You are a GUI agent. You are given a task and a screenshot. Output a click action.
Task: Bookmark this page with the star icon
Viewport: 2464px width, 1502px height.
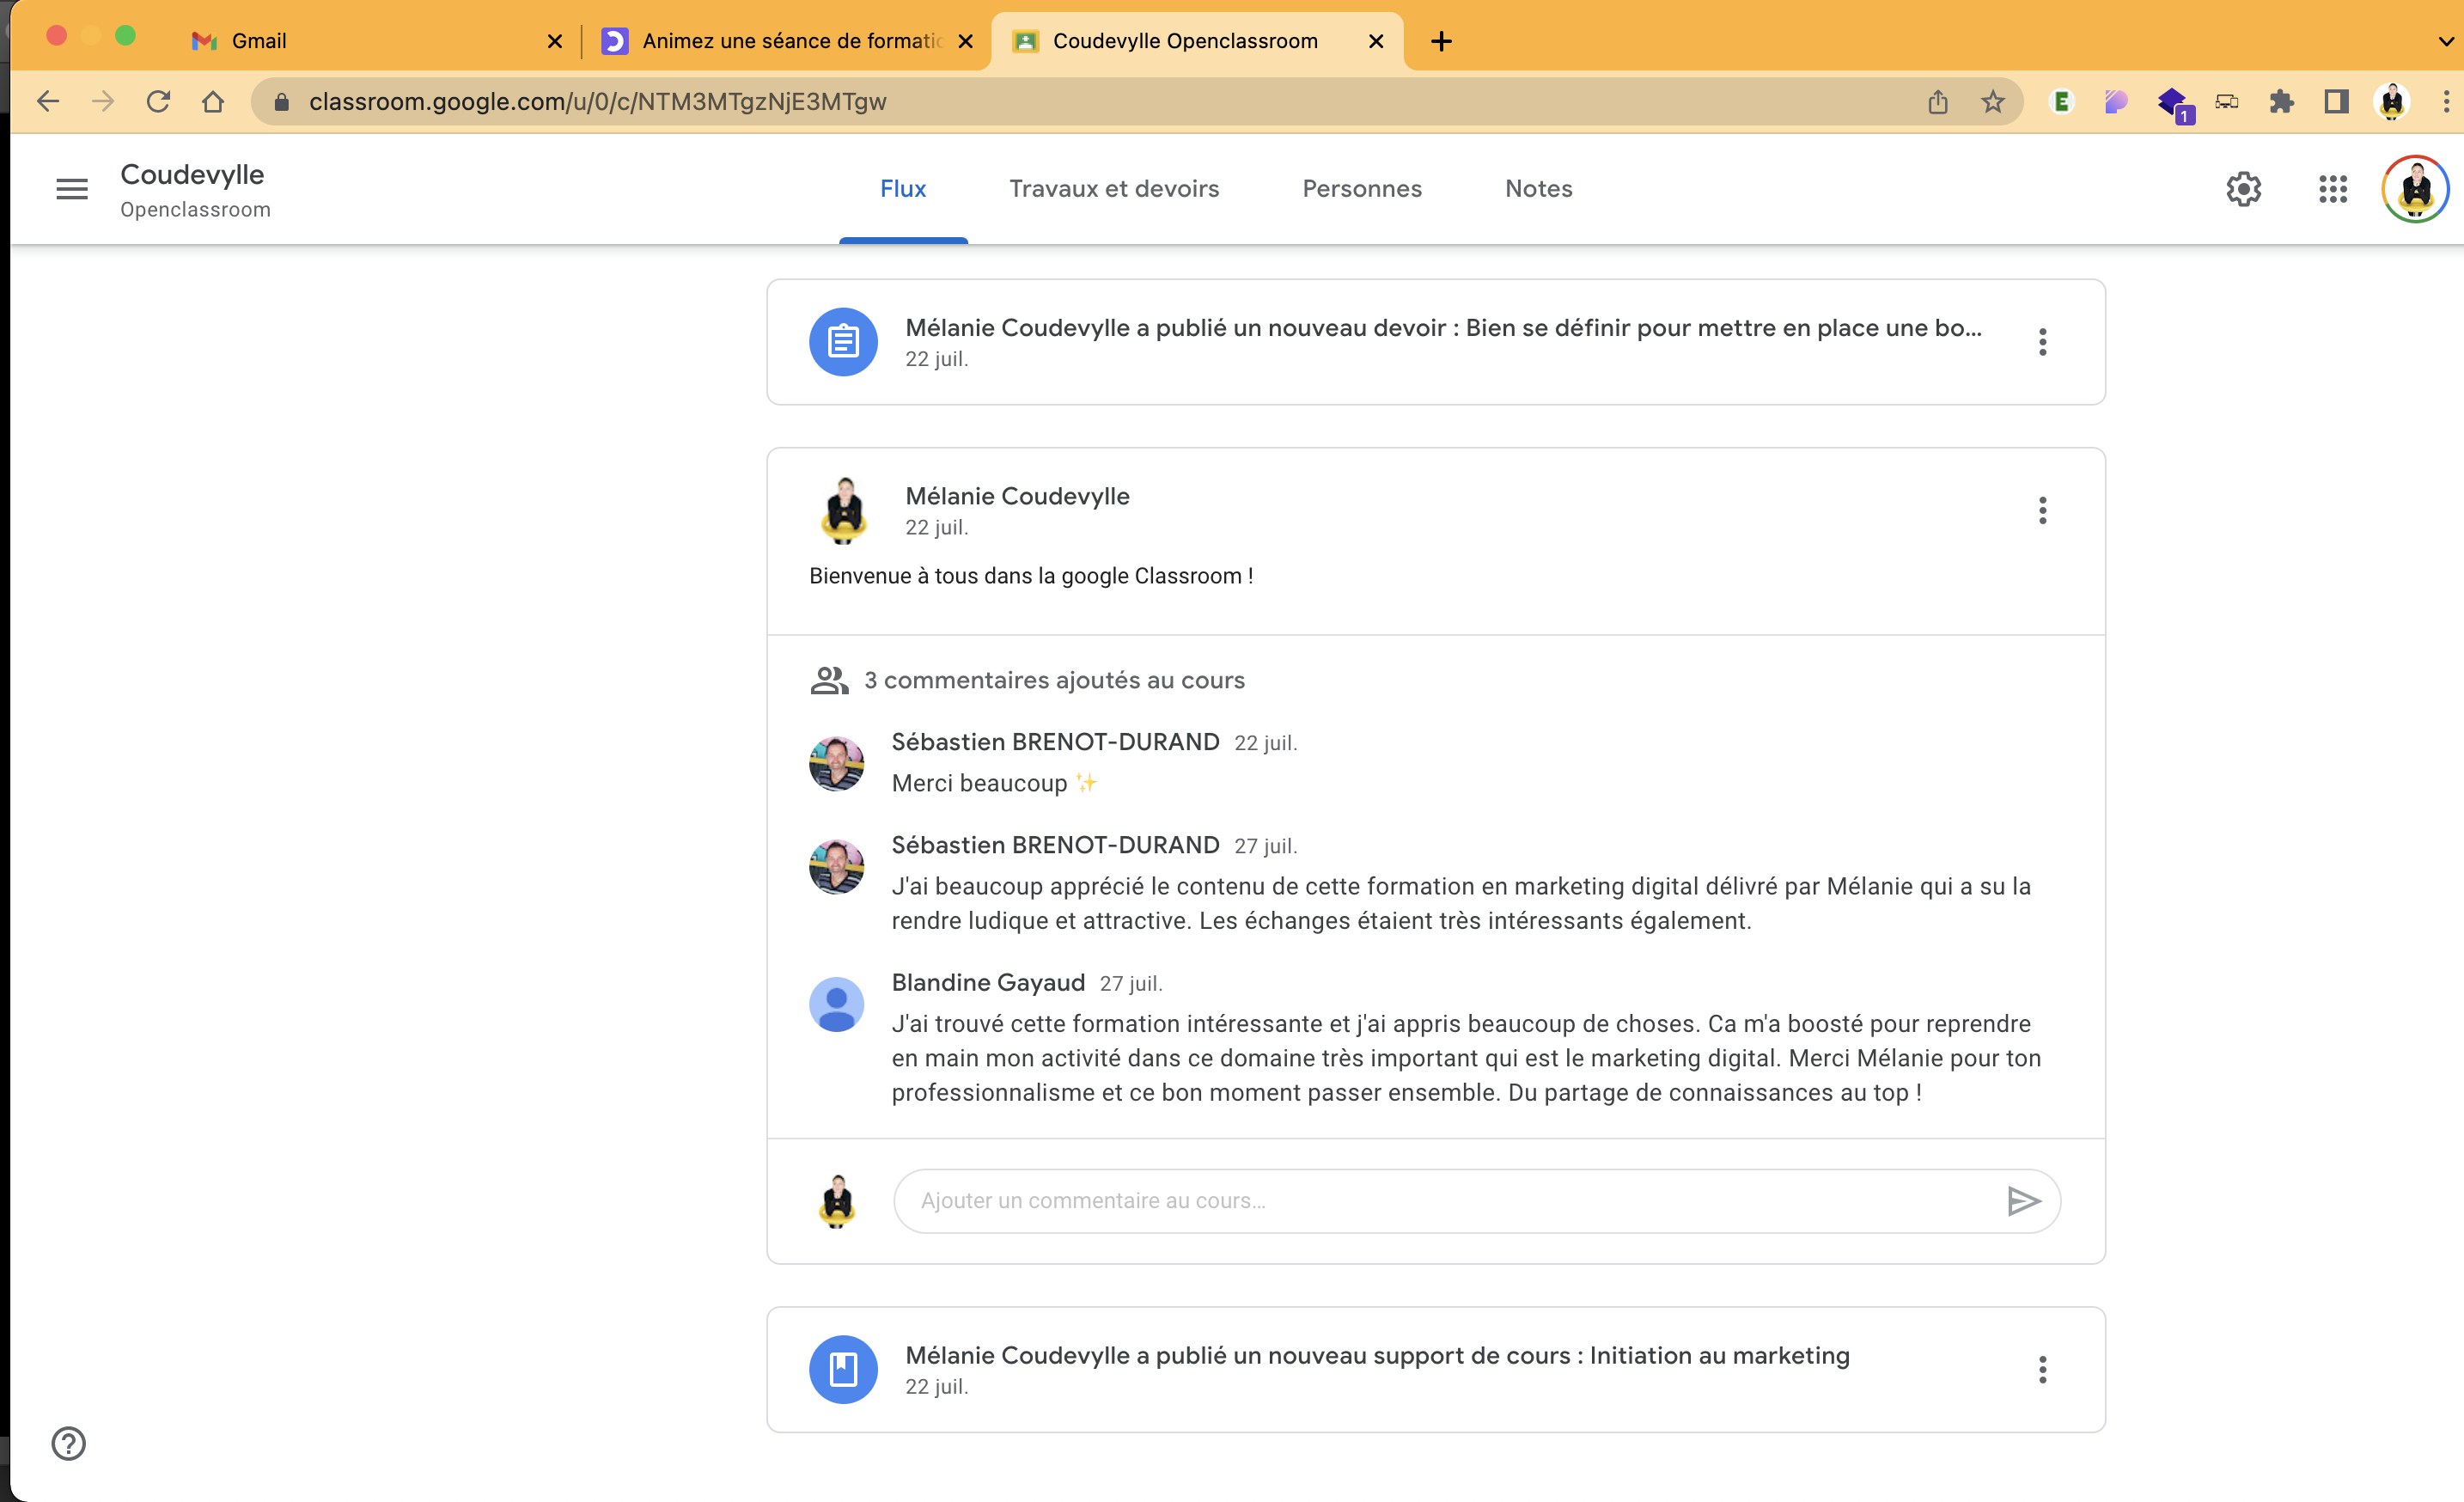tap(1993, 101)
